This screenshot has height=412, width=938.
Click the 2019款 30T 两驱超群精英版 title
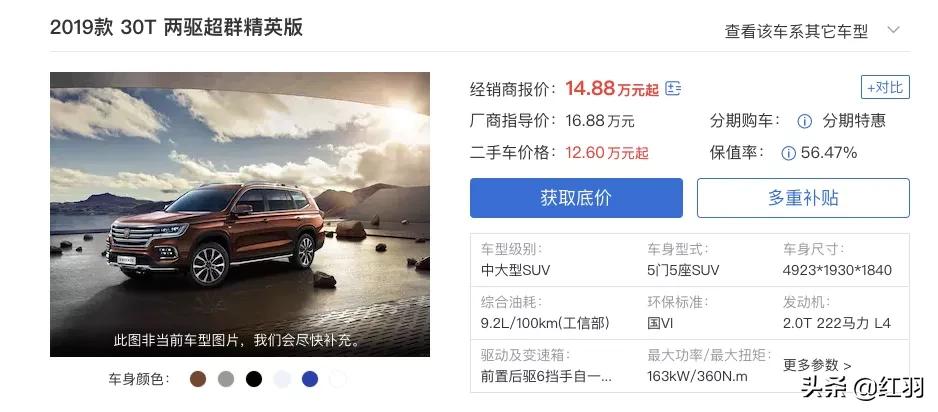176,28
